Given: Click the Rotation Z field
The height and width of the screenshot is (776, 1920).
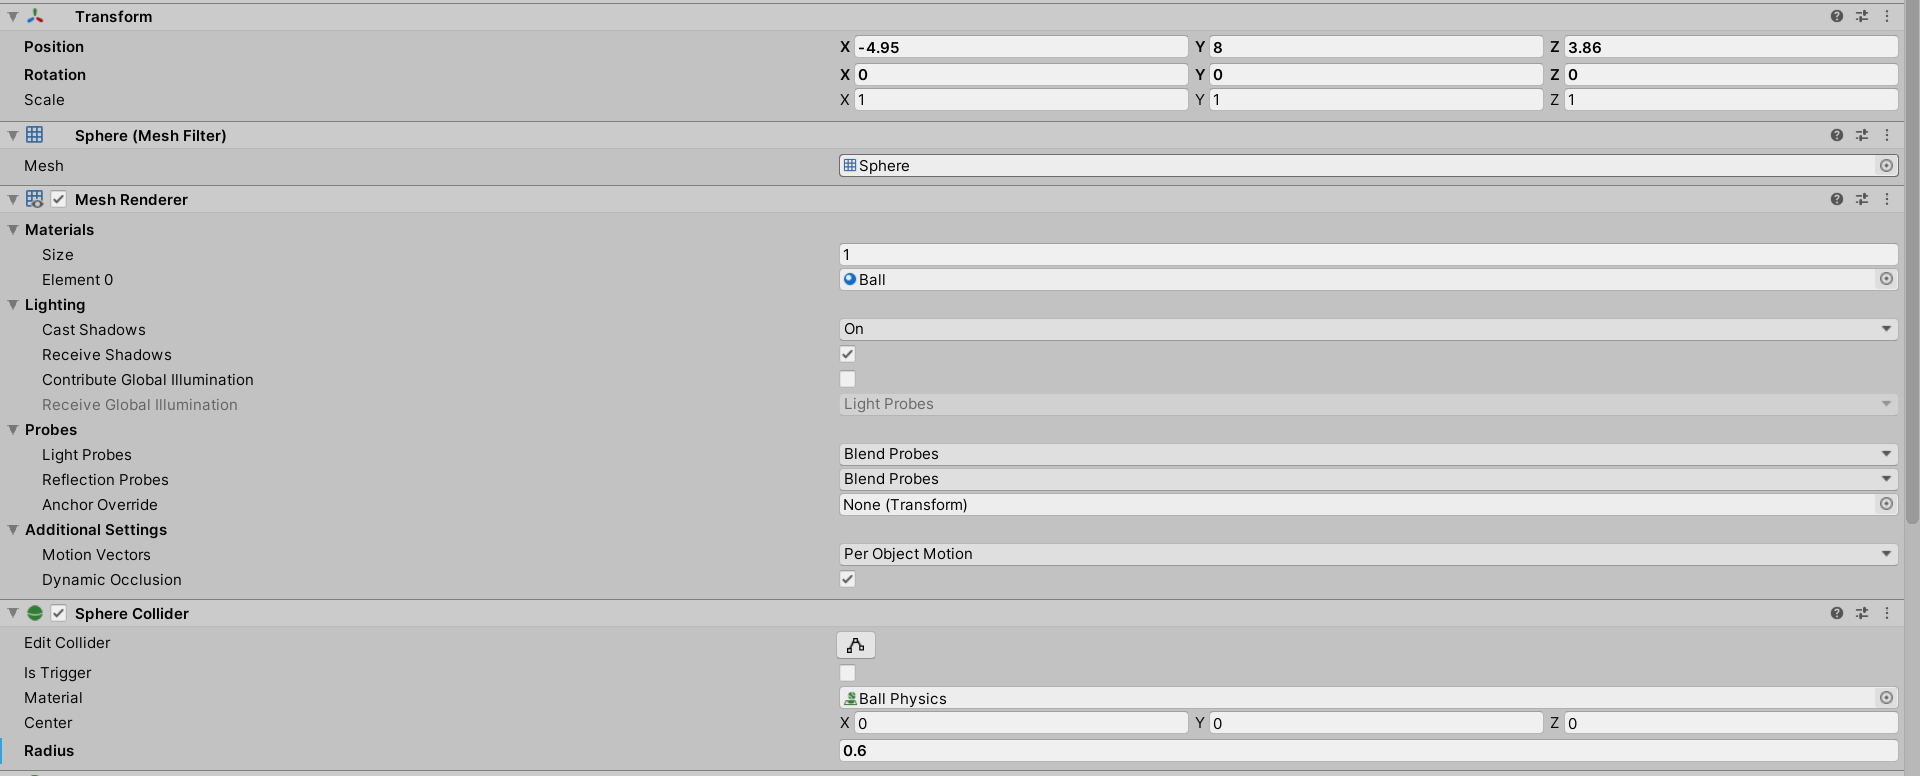Looking at the screenshot, I should point(1731,74).
